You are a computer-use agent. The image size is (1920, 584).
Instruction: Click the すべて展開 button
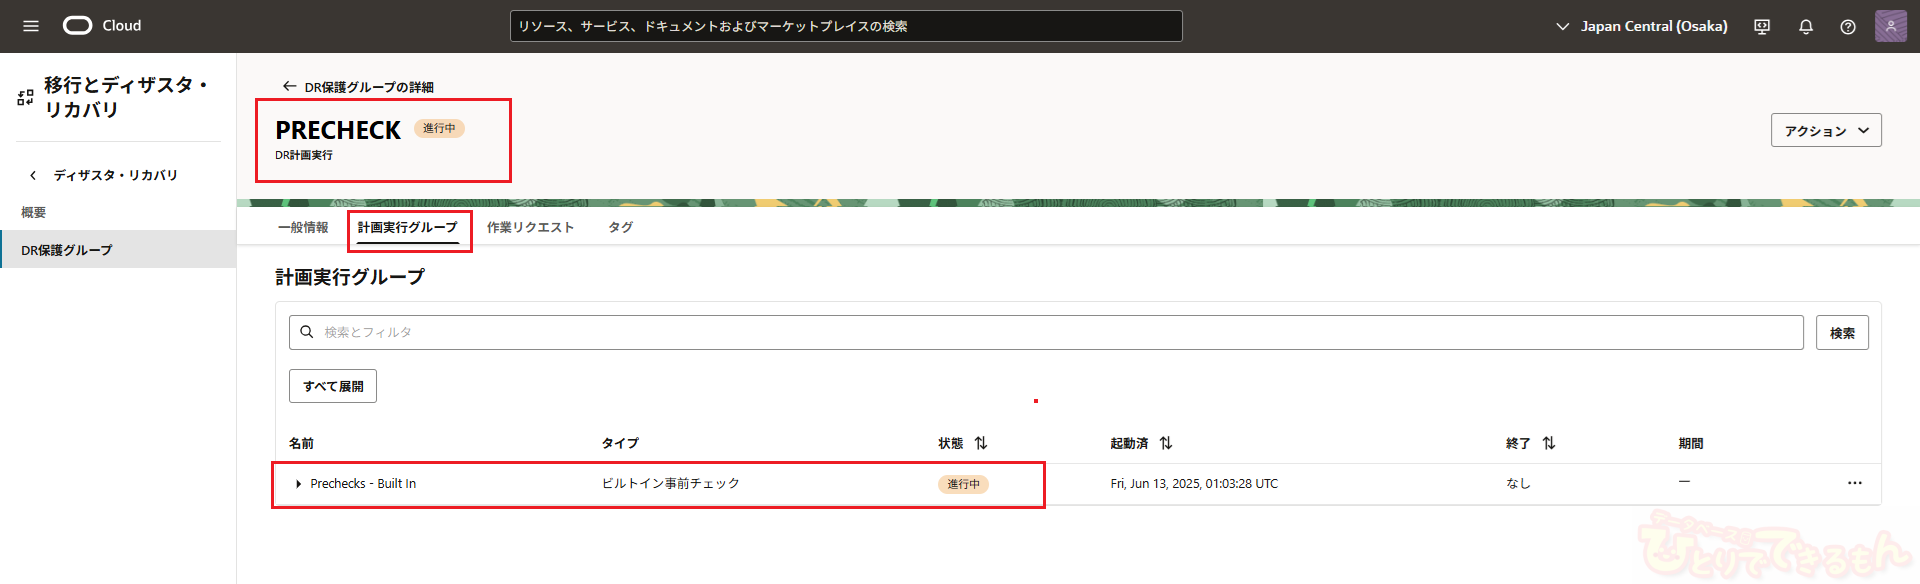point(333,386)
